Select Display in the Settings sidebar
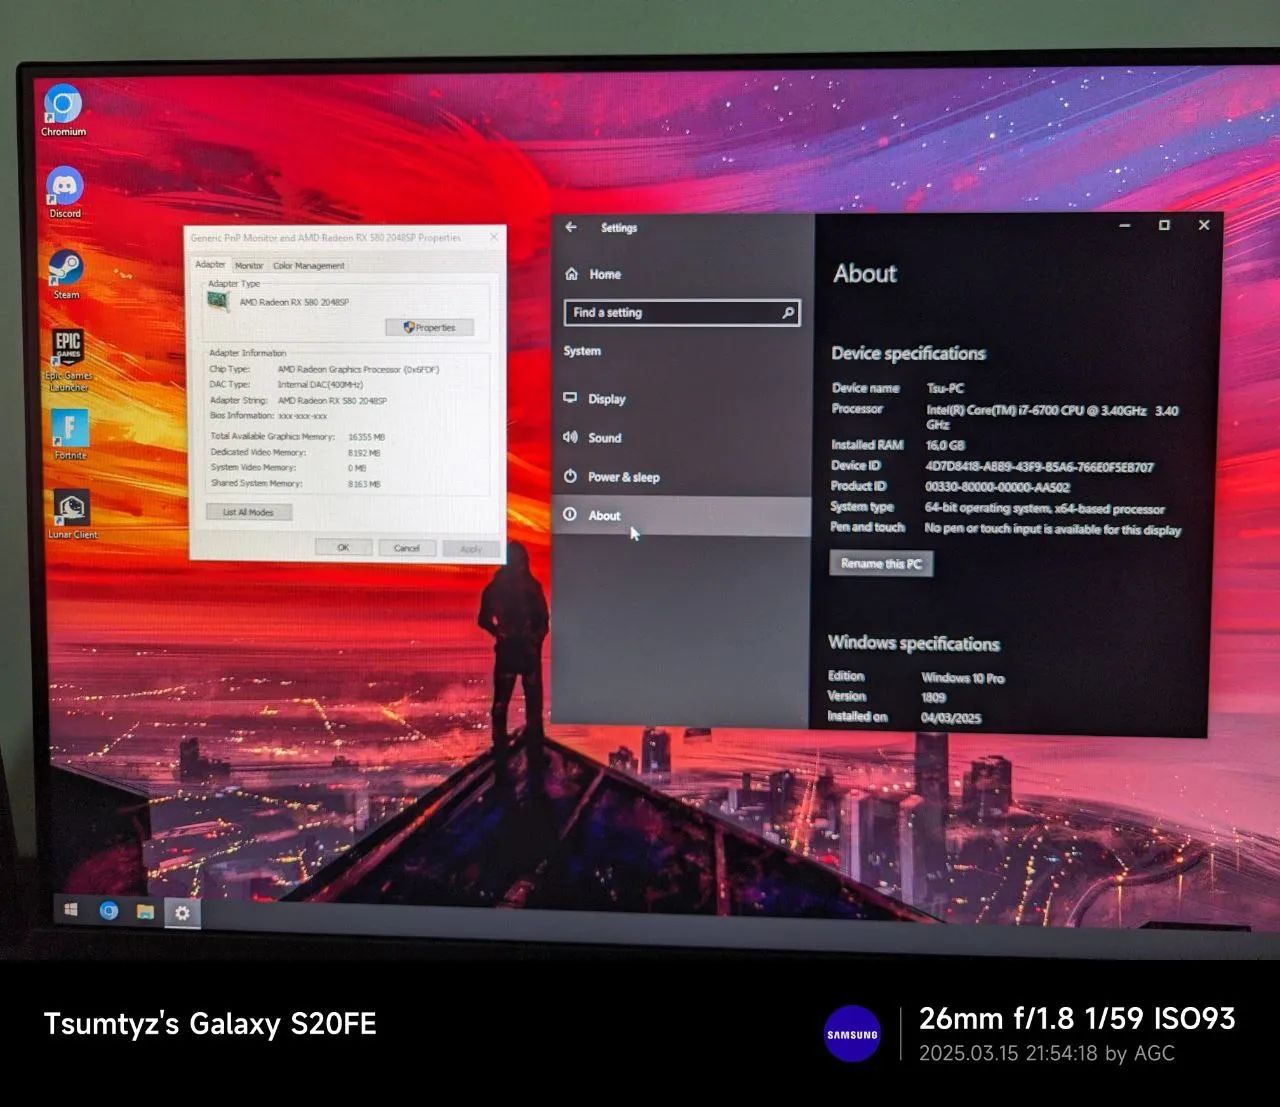This screenshot has height=1107, width=1280. [x=606, y=399]
